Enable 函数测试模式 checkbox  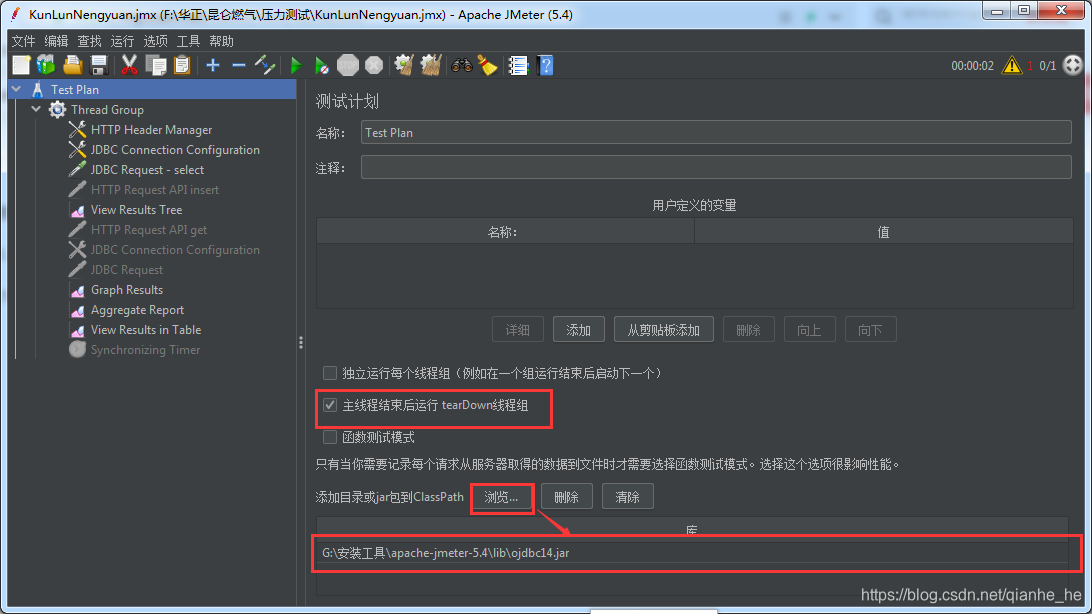tap(330, 436)
